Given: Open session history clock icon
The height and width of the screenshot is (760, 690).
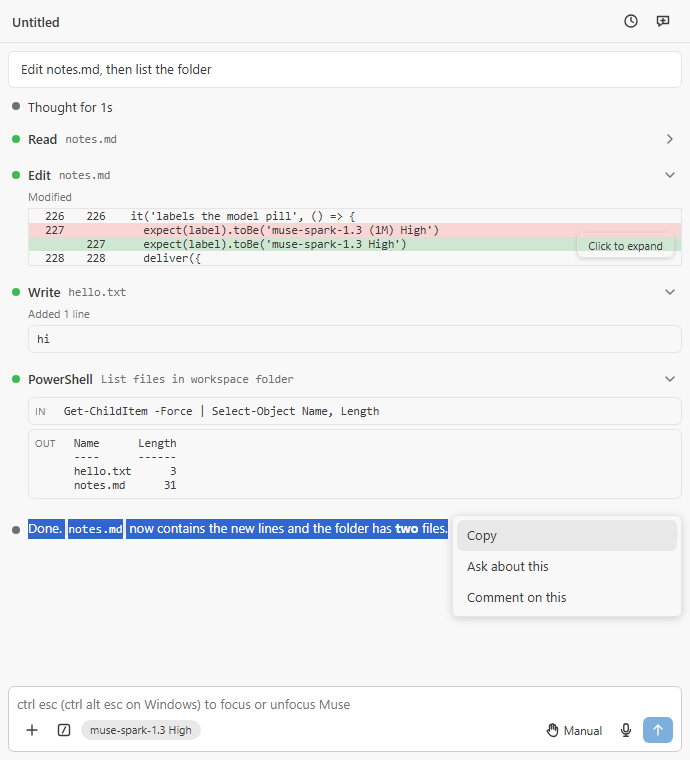Looking at the screenshot, I should pyautogui.click(x=630, y=21).
